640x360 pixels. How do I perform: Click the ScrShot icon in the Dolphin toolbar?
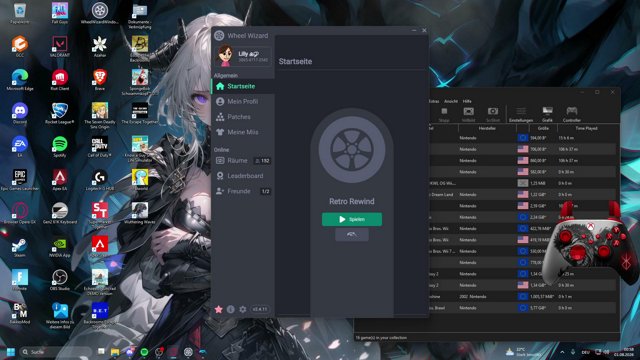493,114
